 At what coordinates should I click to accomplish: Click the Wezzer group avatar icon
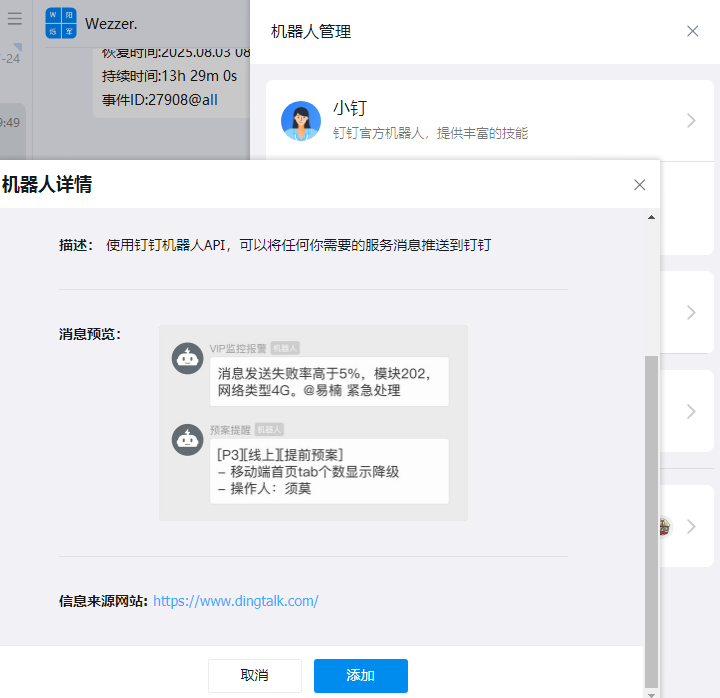click(x=61, y=23)
